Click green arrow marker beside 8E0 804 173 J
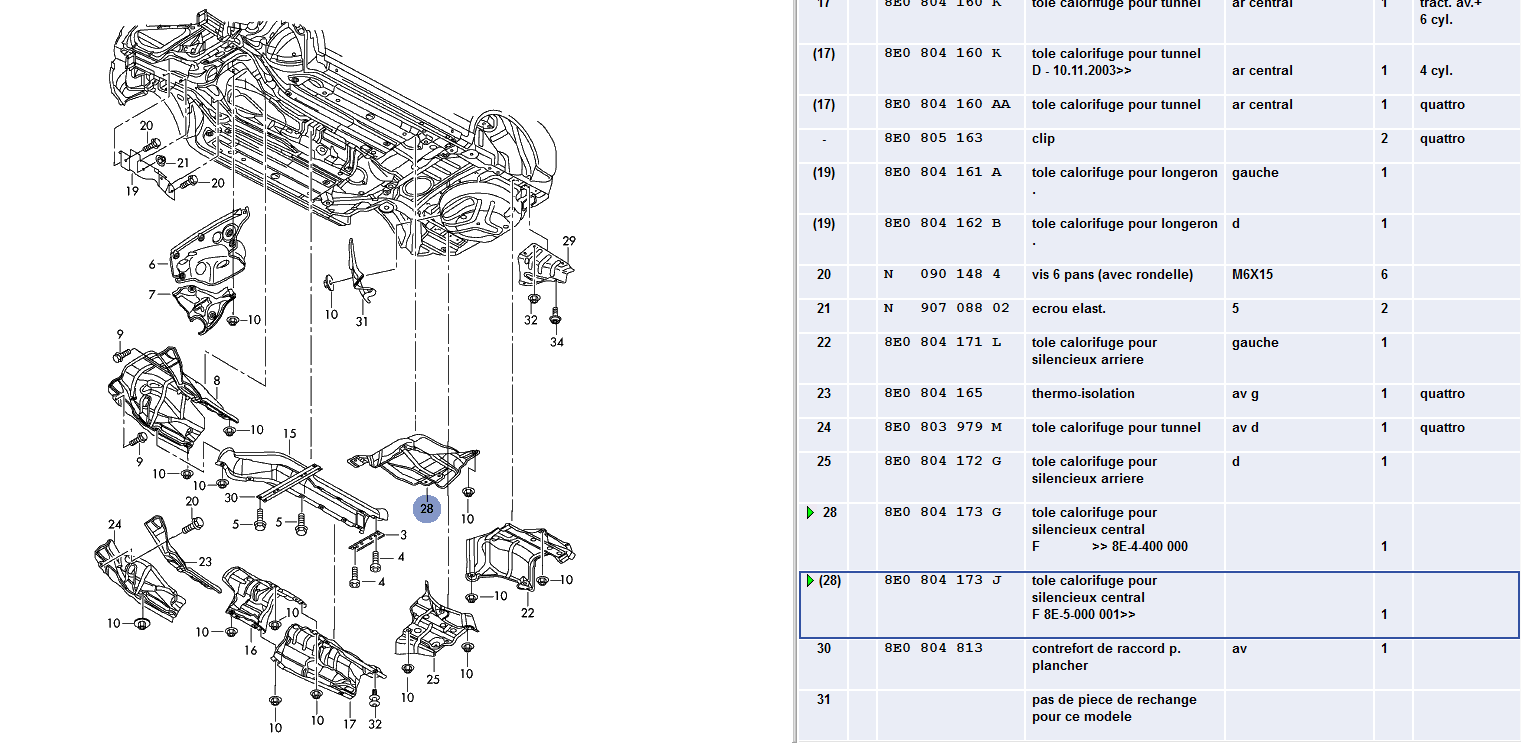Image resolution: width=1521 pixels, height=744 pixels. coord(809,581)
